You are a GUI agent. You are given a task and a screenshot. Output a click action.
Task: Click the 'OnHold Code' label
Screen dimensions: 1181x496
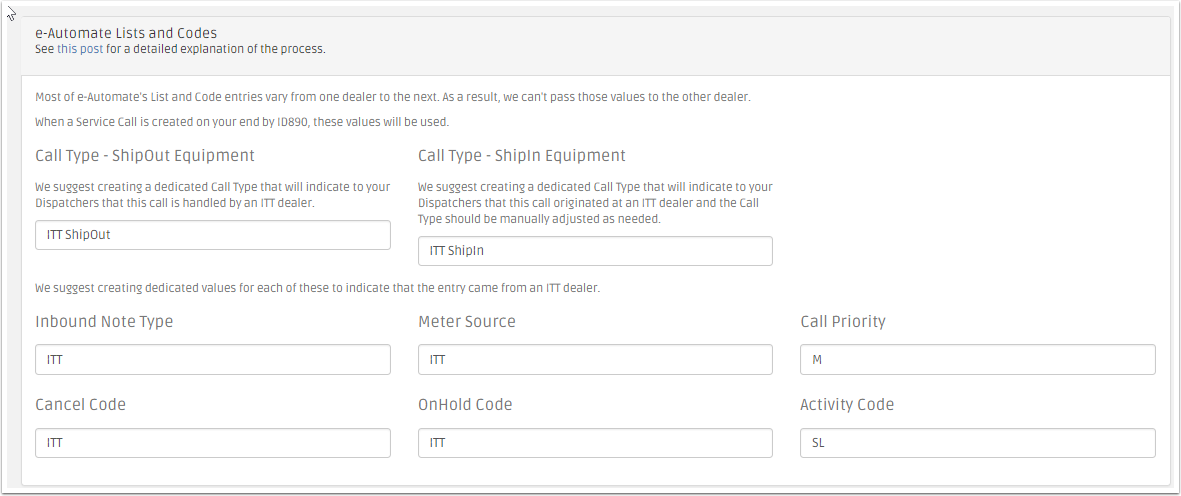(x=465, y=404)
